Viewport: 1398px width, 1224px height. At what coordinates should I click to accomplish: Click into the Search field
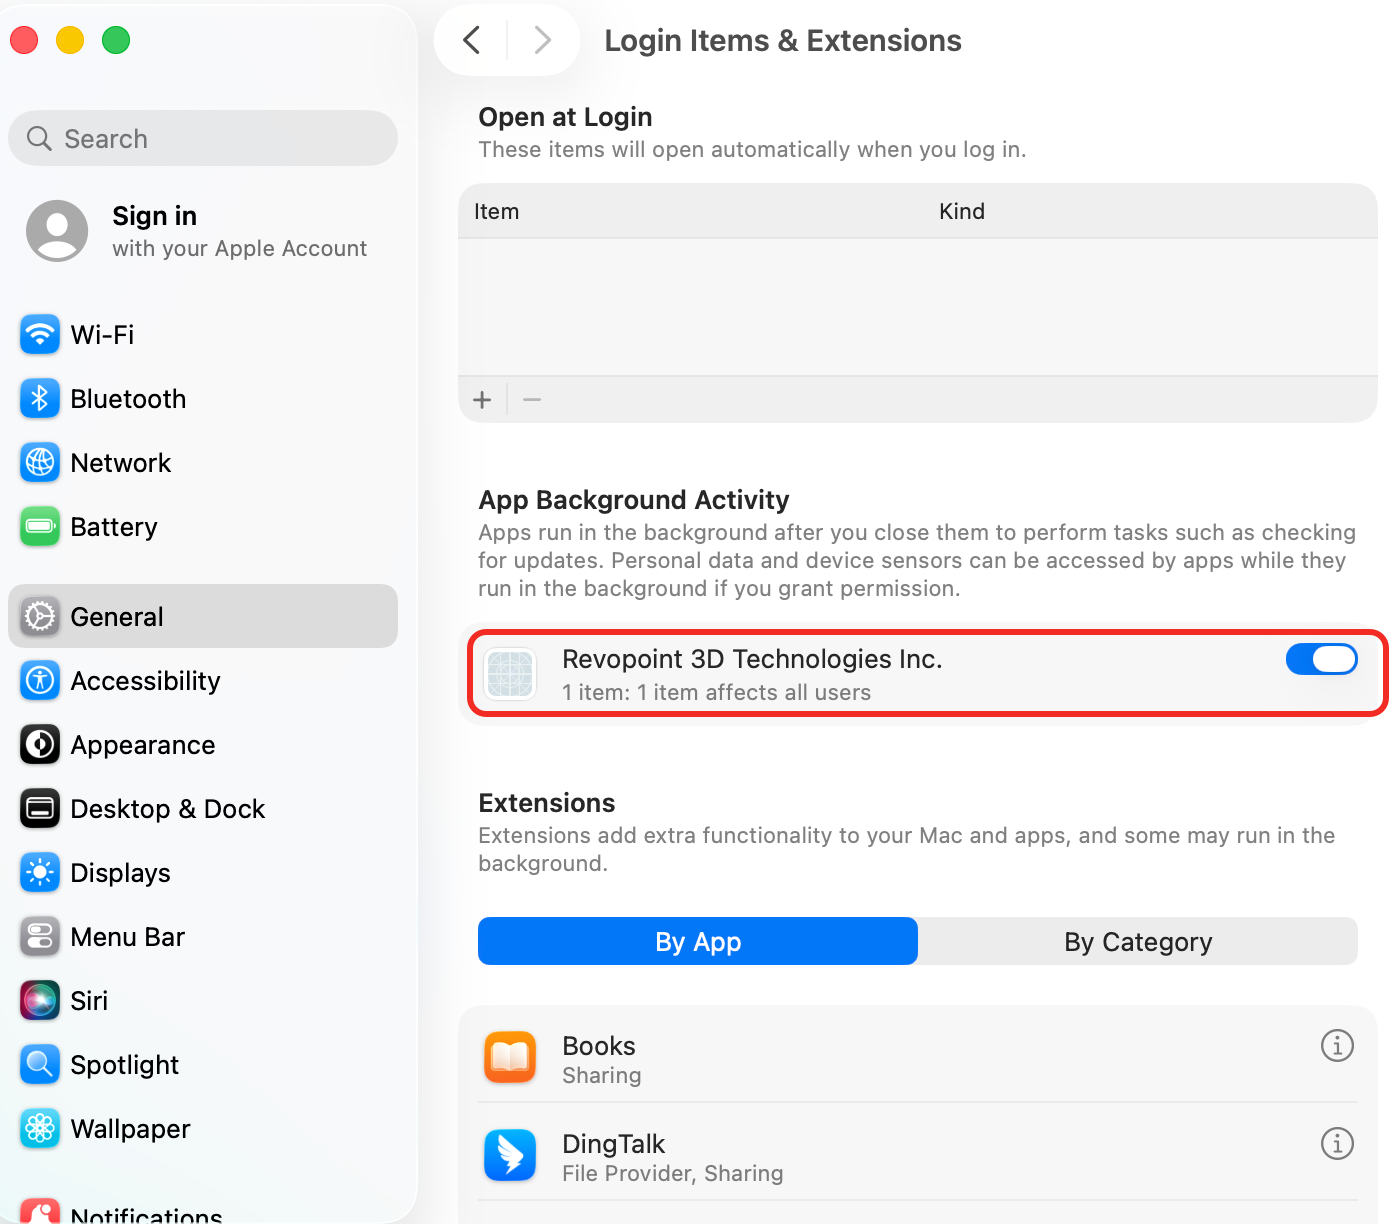[203, 138]
